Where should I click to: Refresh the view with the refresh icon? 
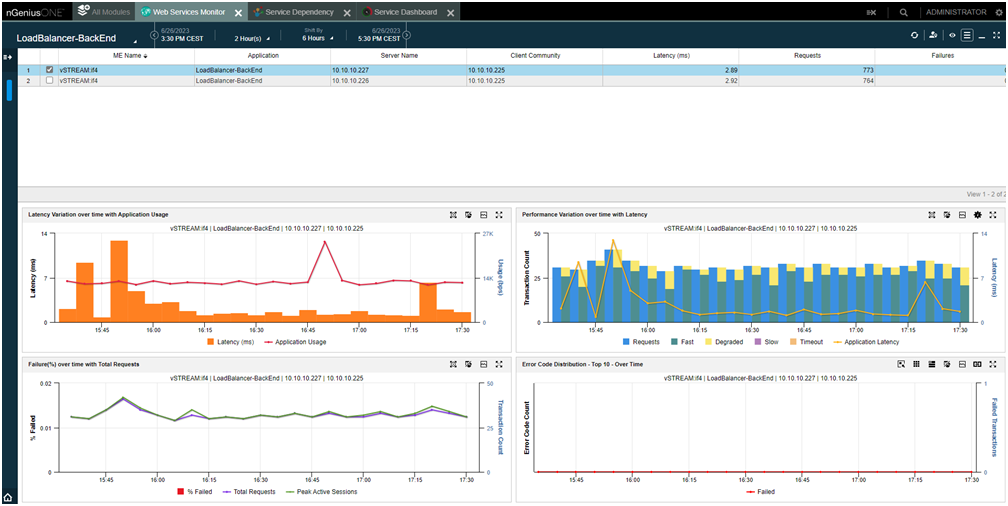[914, 36]
